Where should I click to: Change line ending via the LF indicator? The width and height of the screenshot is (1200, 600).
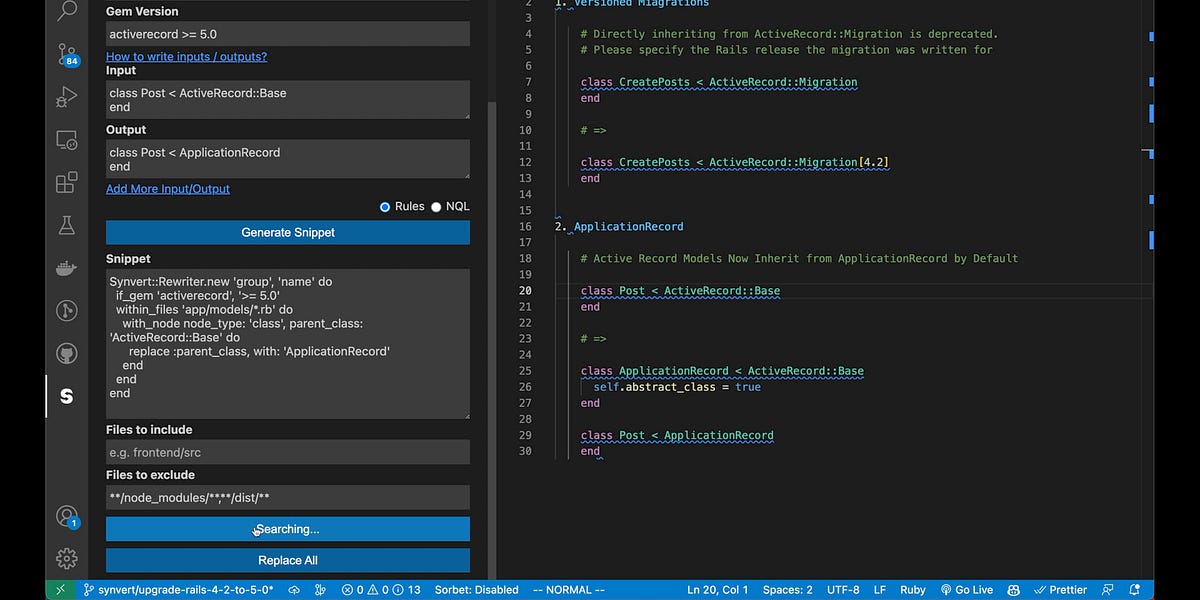(879, 589)
